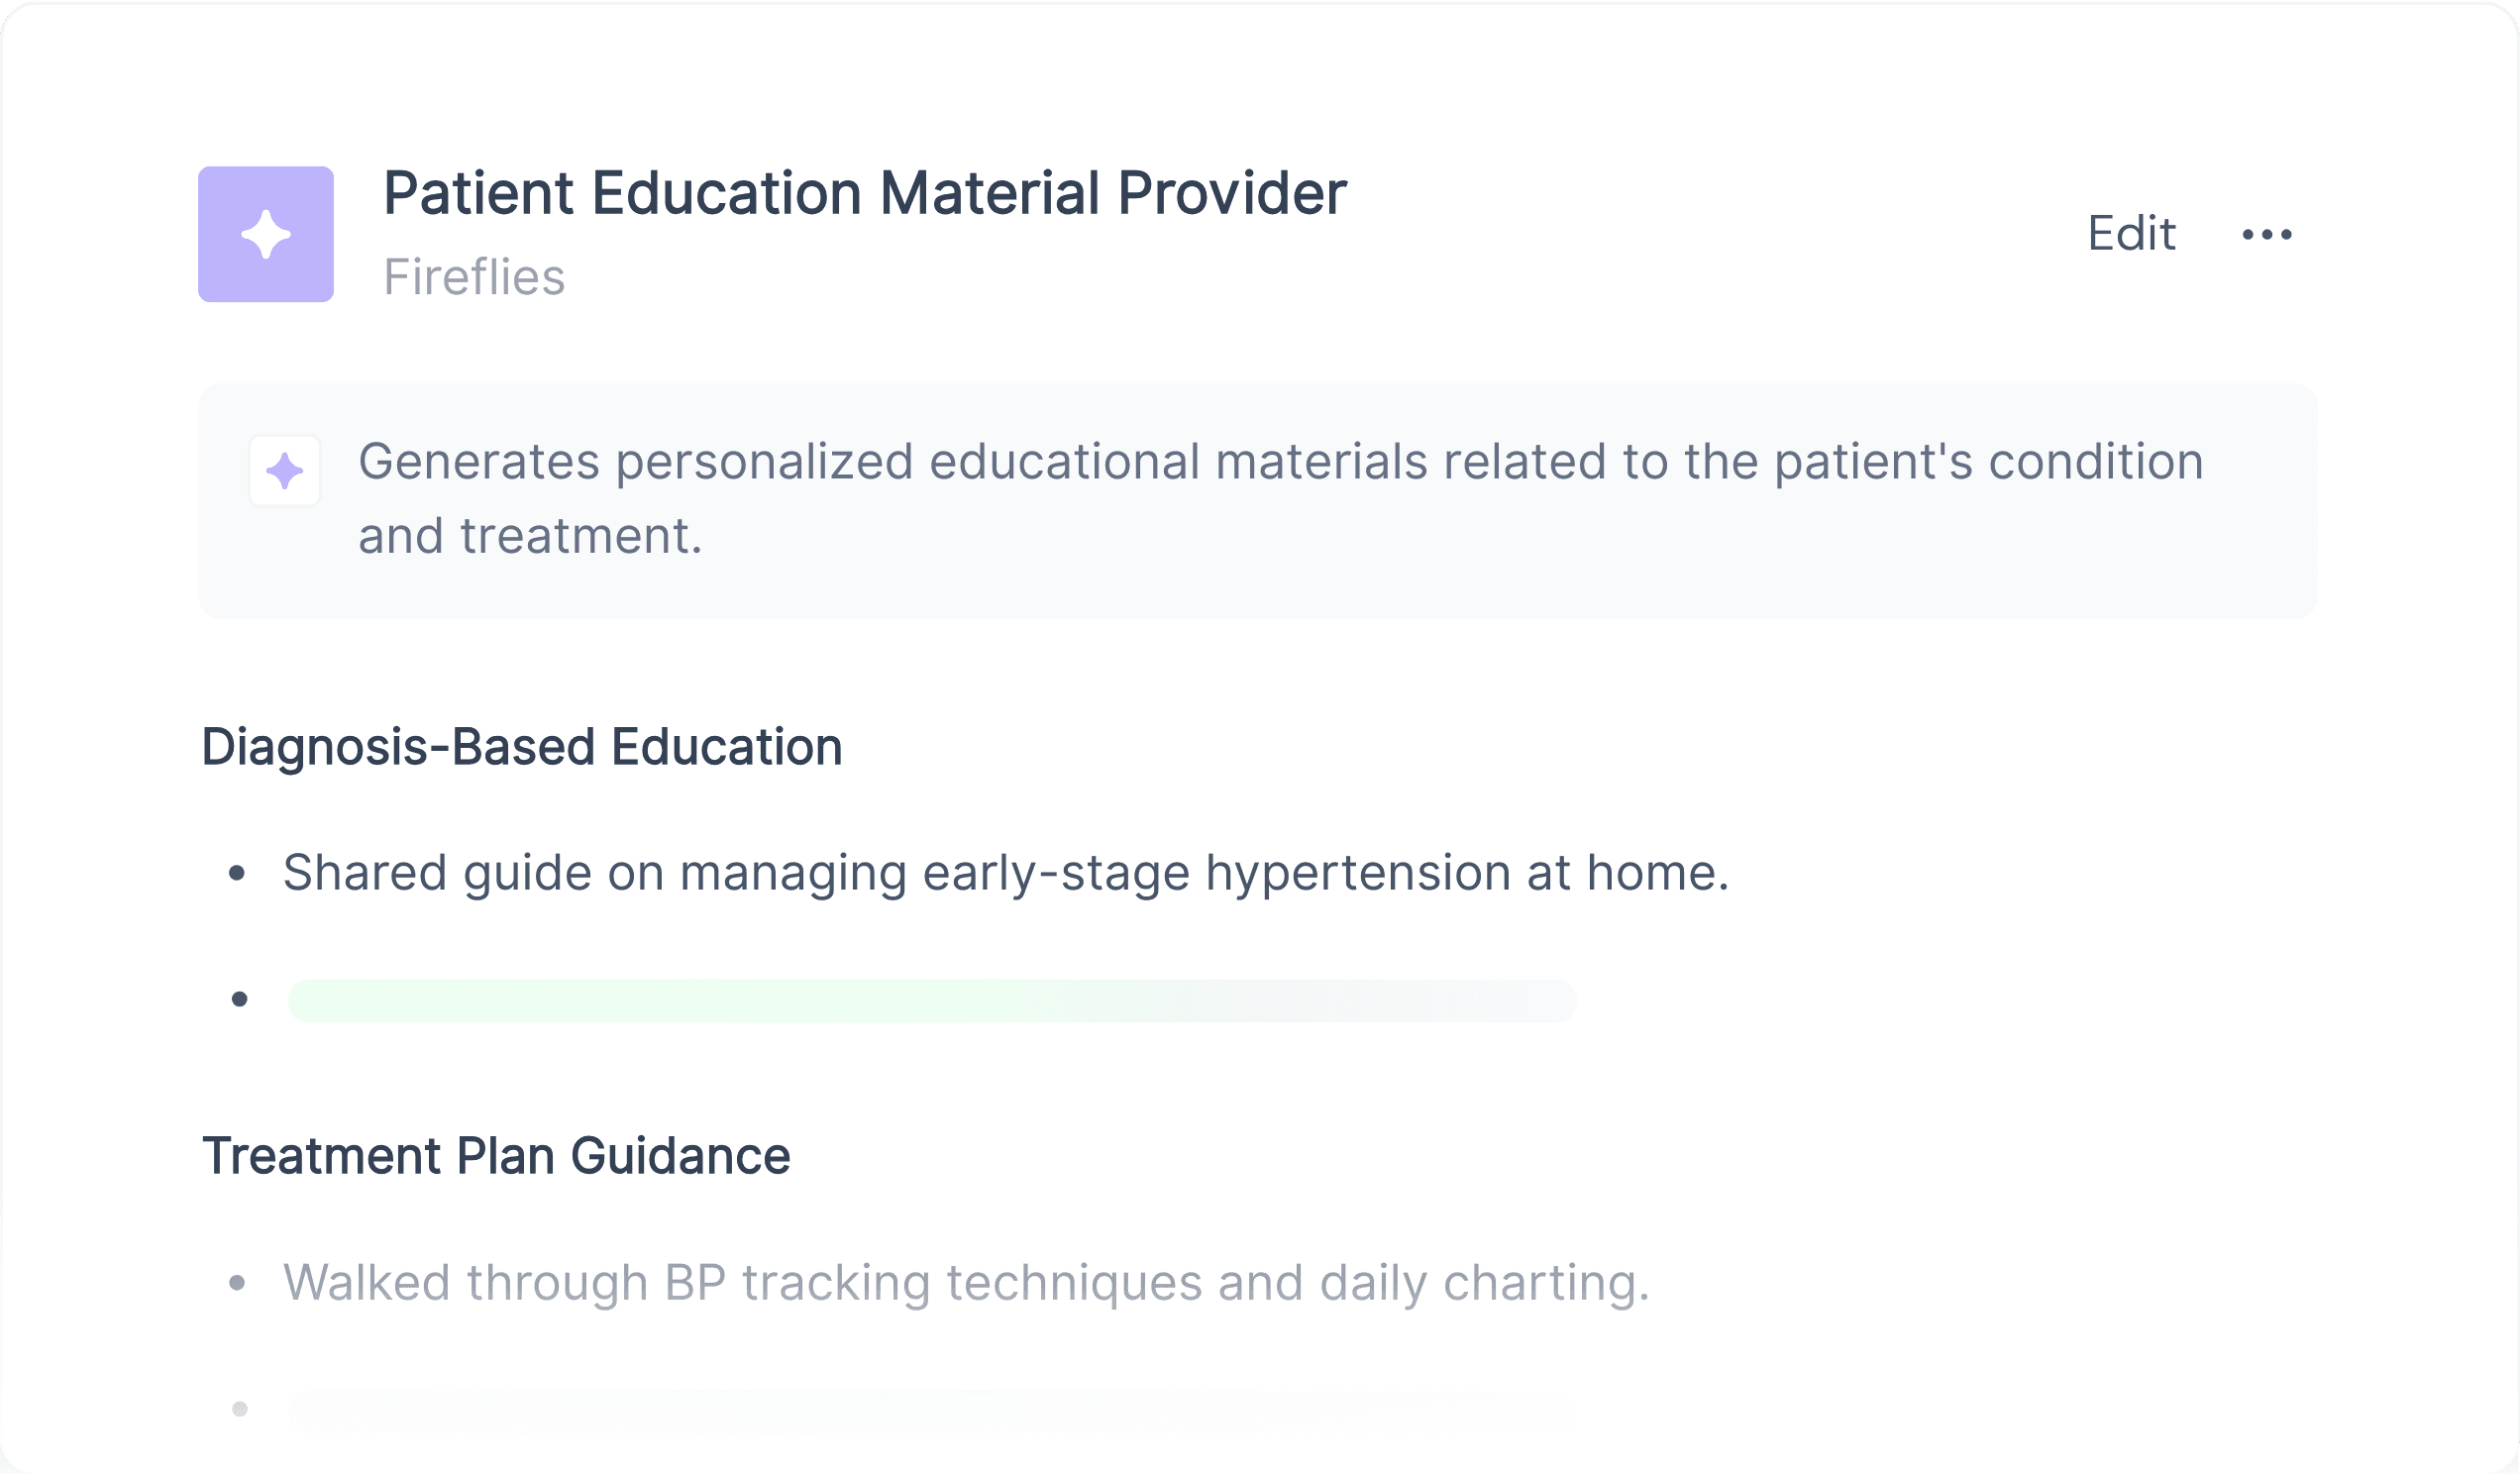Click the hypertension guide bullet text
The width and height of the screenshot is (2520, 1474).
point(1006,872)
